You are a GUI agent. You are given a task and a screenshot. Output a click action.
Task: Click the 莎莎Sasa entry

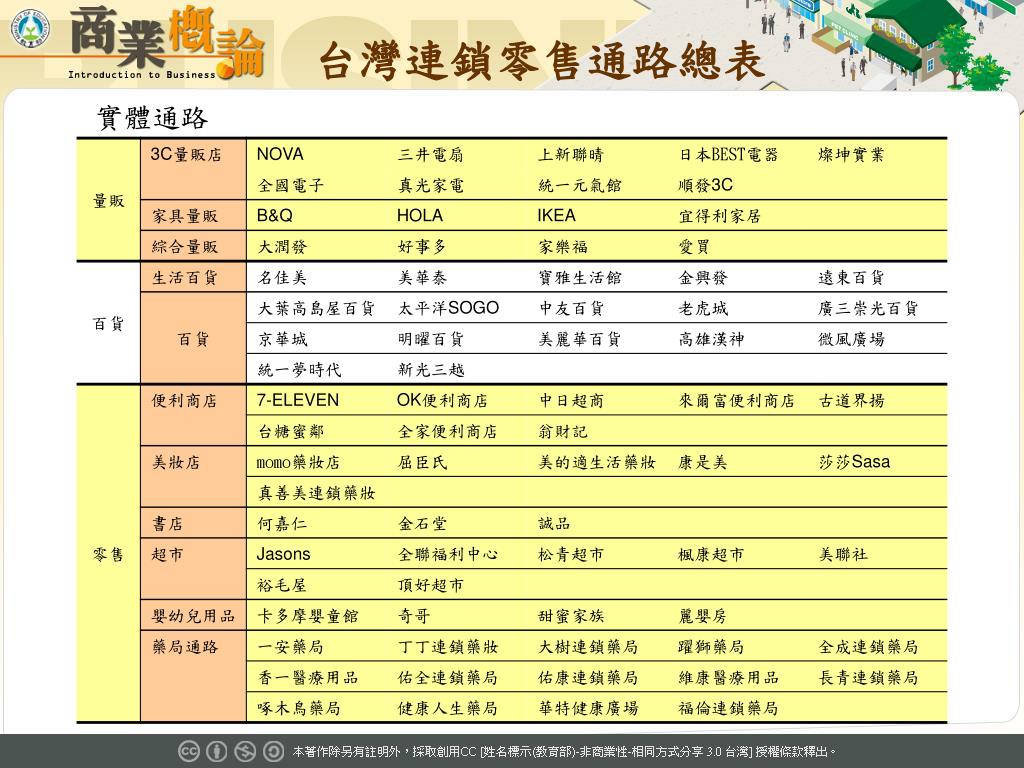pos(854,462)
